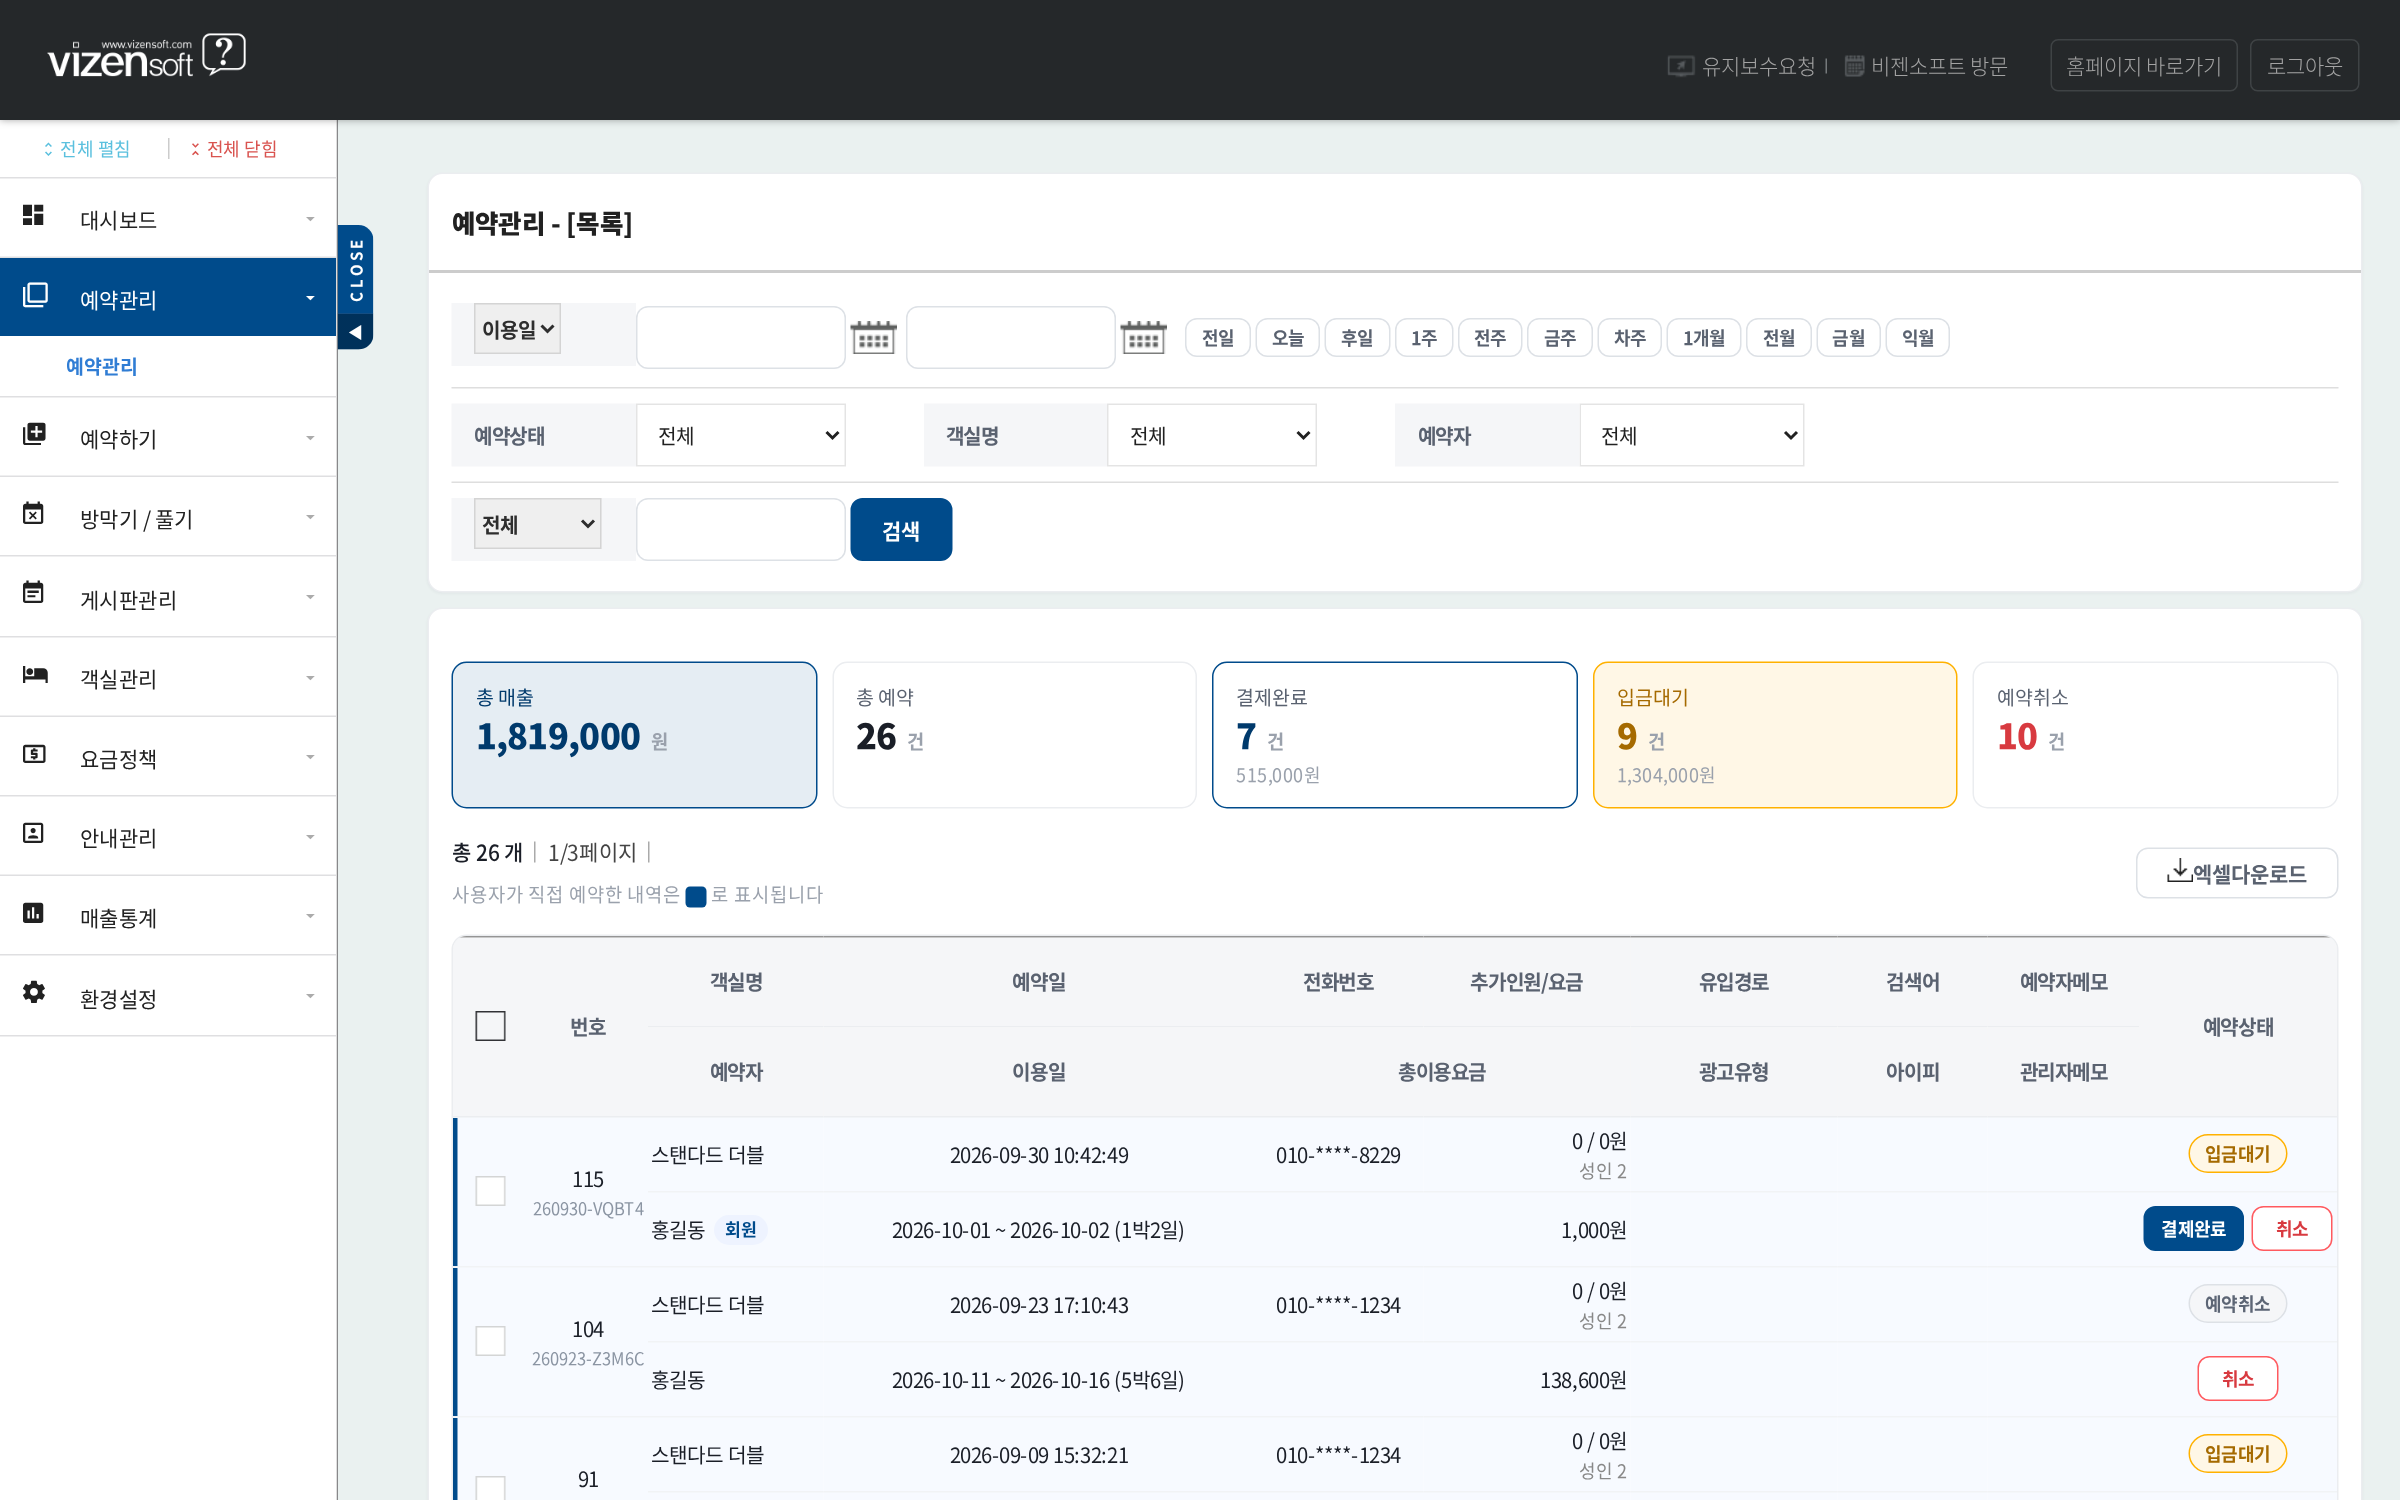
Task: Click the 유지보수요청 monitor icon in header
Action: click(1680, 66)
